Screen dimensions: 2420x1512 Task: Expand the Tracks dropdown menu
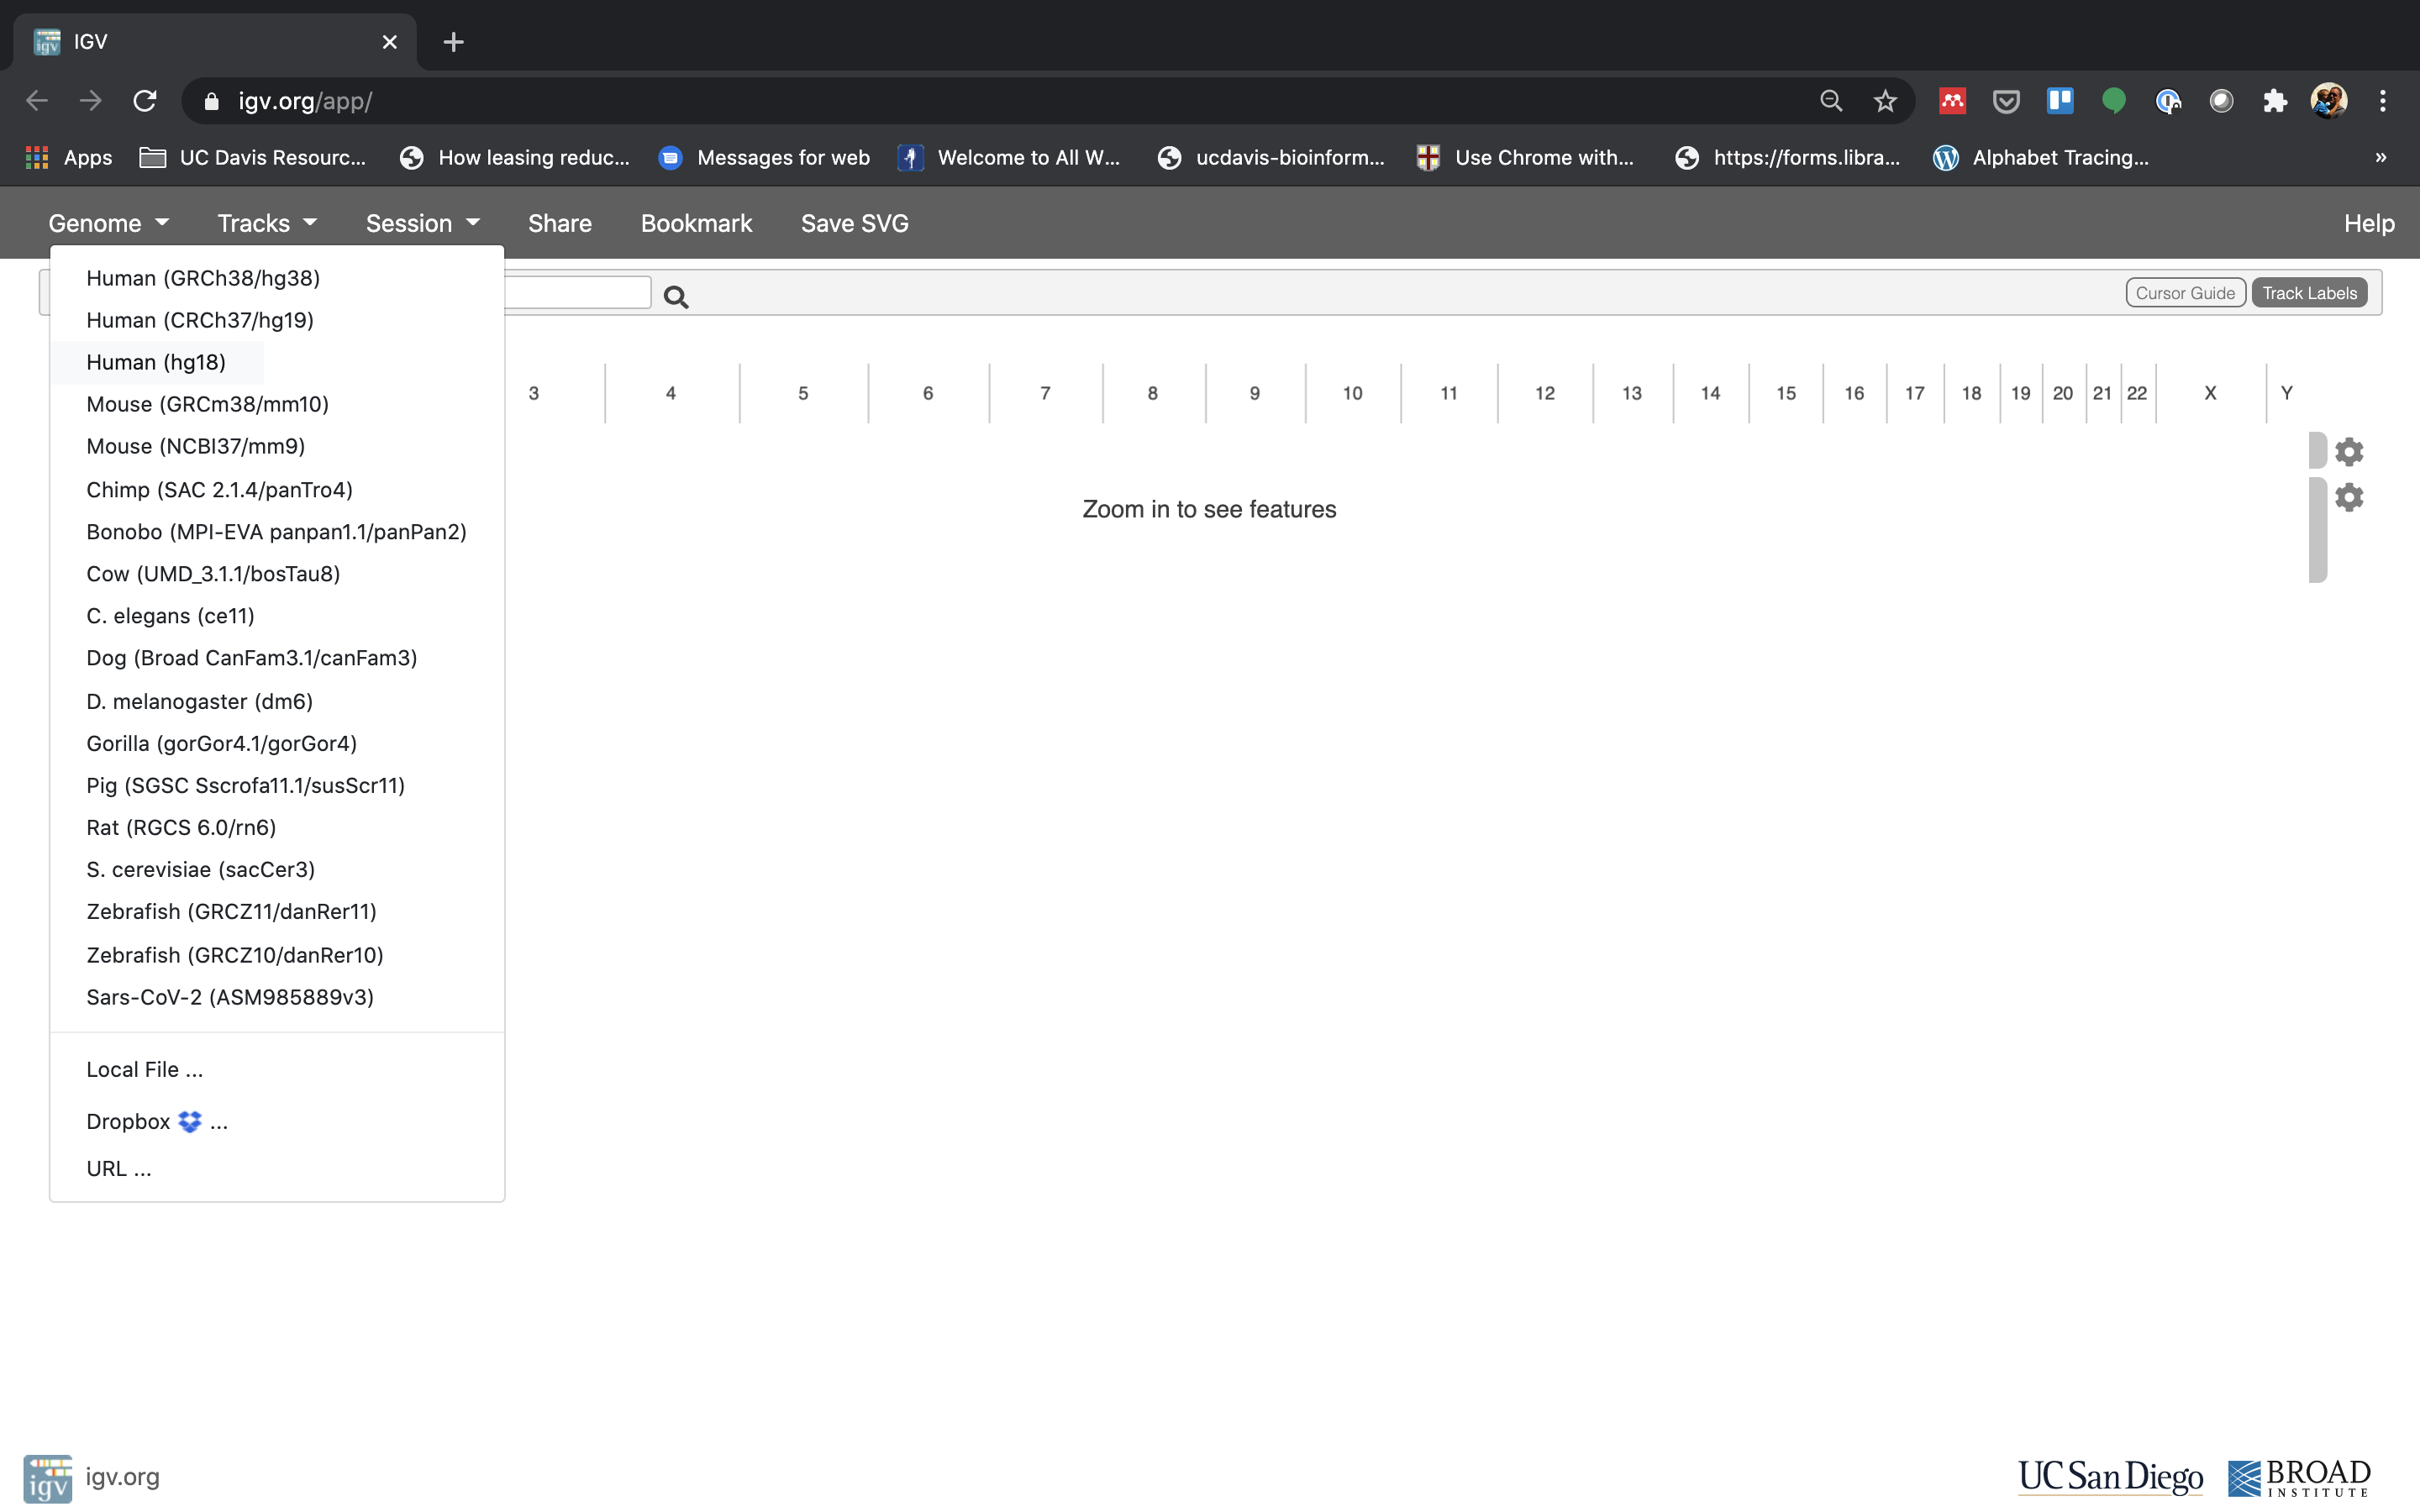(x=267, y=223)
